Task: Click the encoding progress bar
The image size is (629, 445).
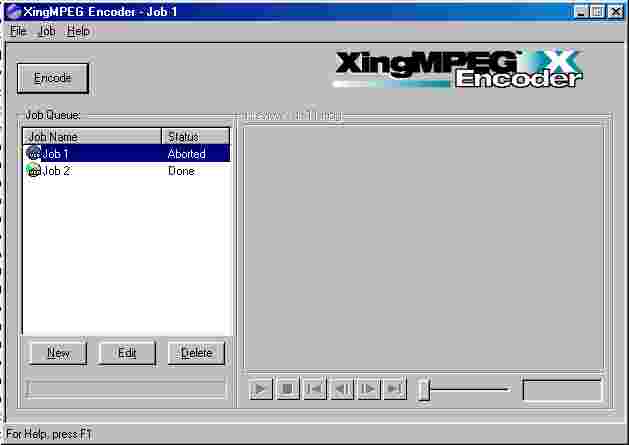Action: (x=126, y=389)
